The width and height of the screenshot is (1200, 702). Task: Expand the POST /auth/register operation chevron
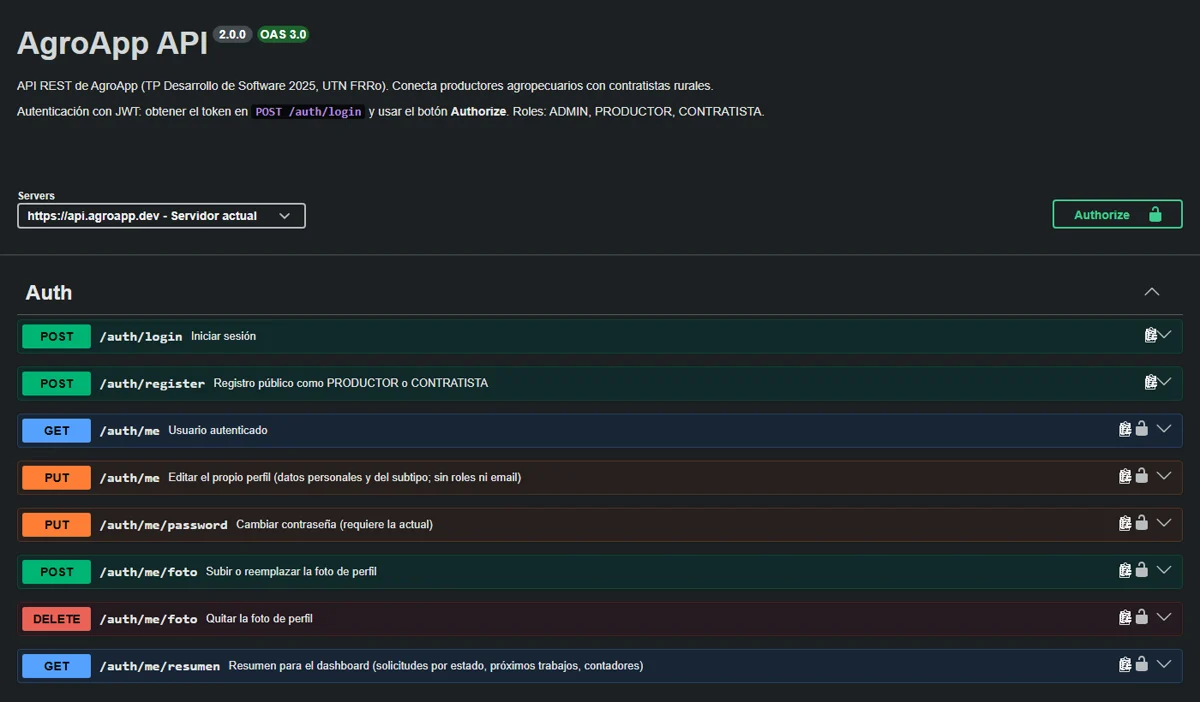1165,383
